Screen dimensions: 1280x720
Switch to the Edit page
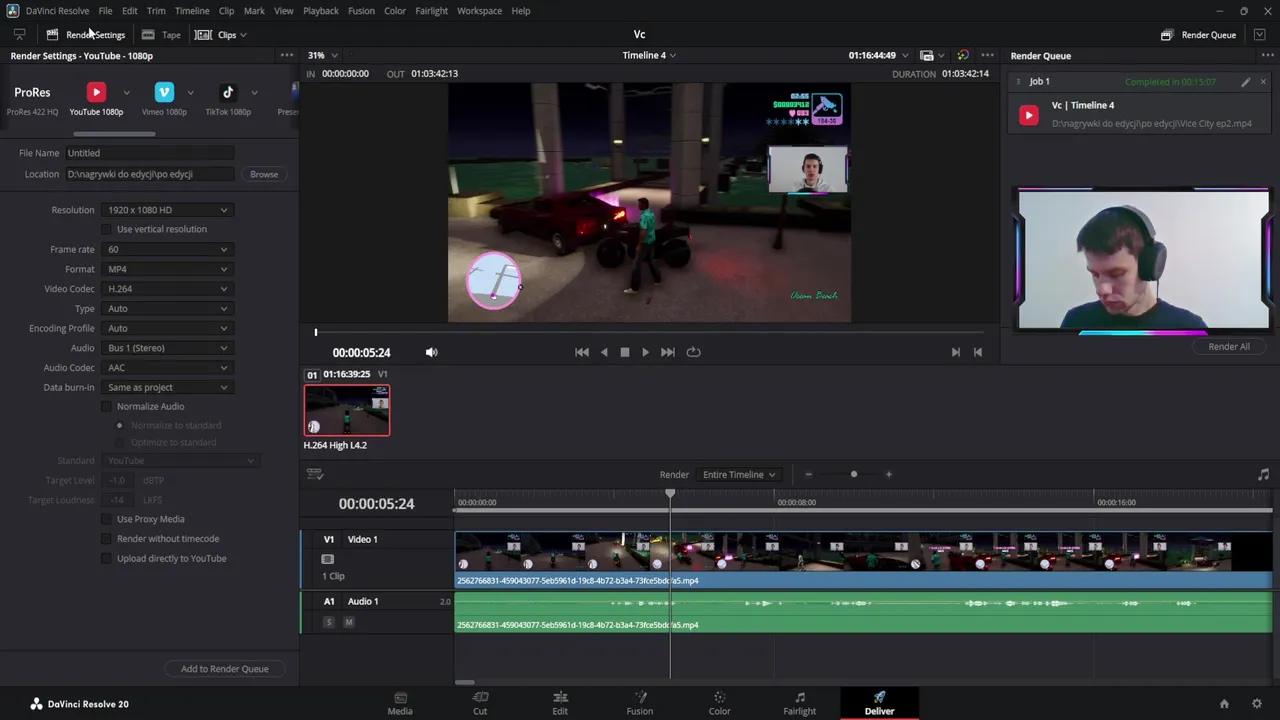click(x=560, y=703)
